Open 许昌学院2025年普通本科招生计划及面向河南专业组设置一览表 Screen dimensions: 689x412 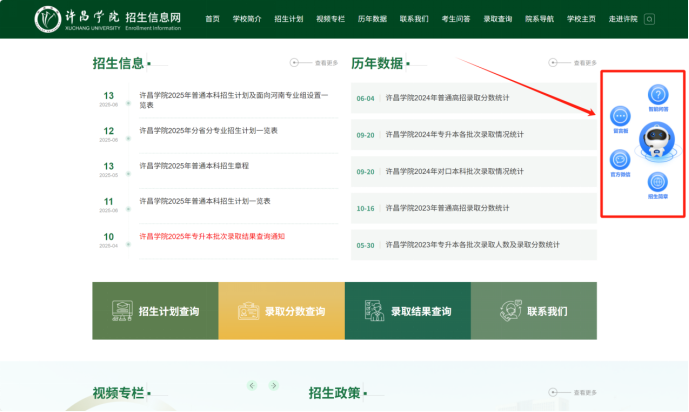[x=234, y=100]
